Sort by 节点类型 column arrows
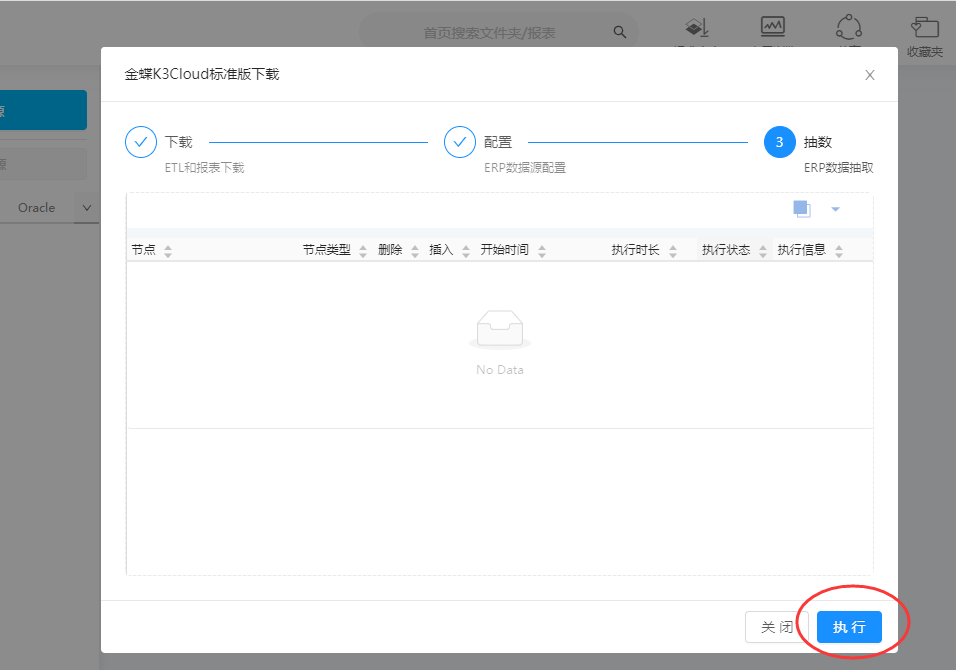 pos(363,251)
